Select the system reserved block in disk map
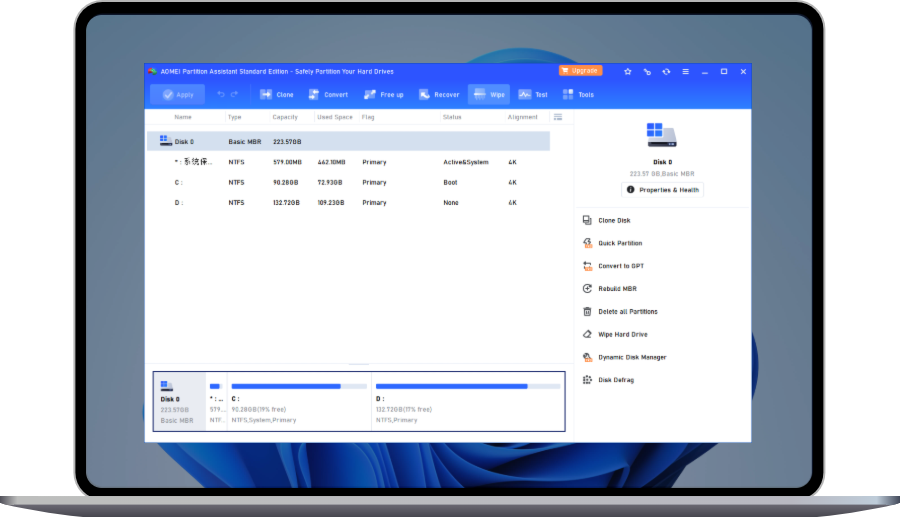This screenshot has width=900, height=517. click(216, 402)
